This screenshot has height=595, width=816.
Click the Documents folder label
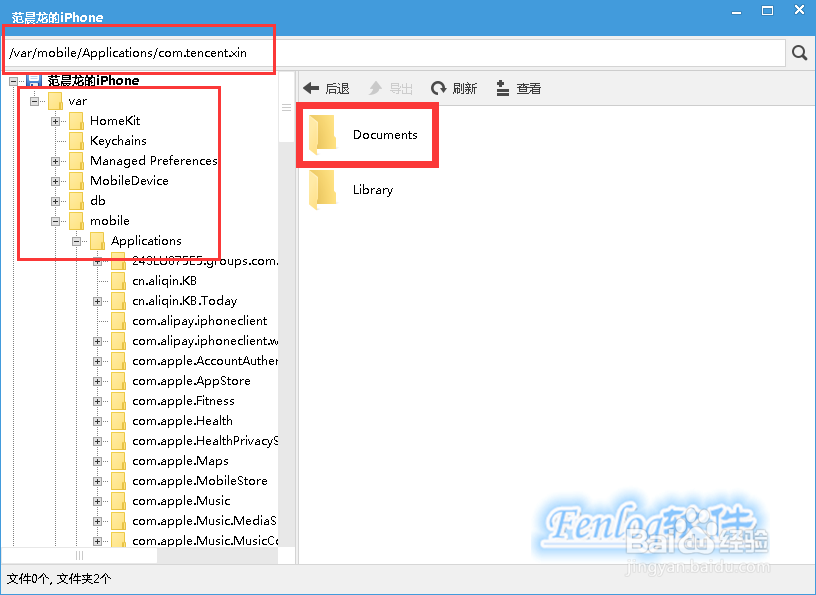point(385,135)
